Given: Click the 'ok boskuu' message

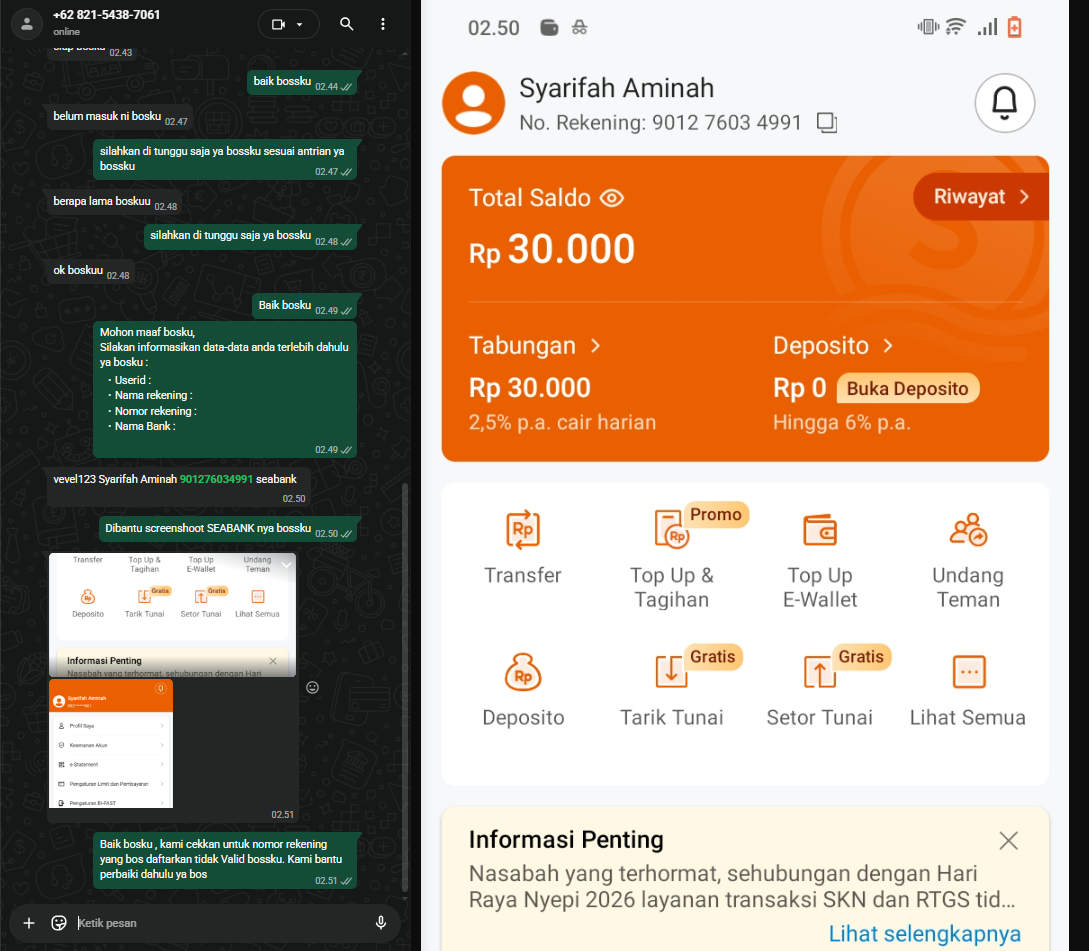Looking at the screenshot, I should click(90, 270).
